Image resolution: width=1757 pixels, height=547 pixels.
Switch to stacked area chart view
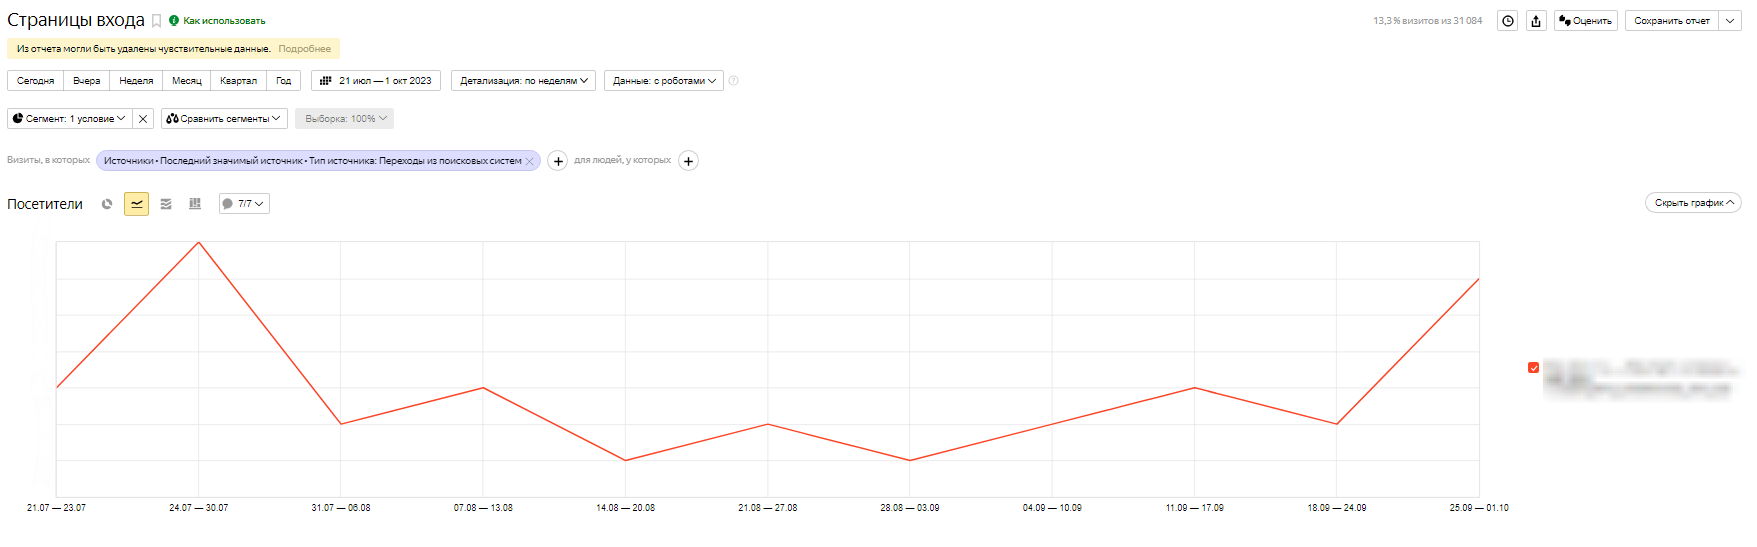tap(166, 204)
